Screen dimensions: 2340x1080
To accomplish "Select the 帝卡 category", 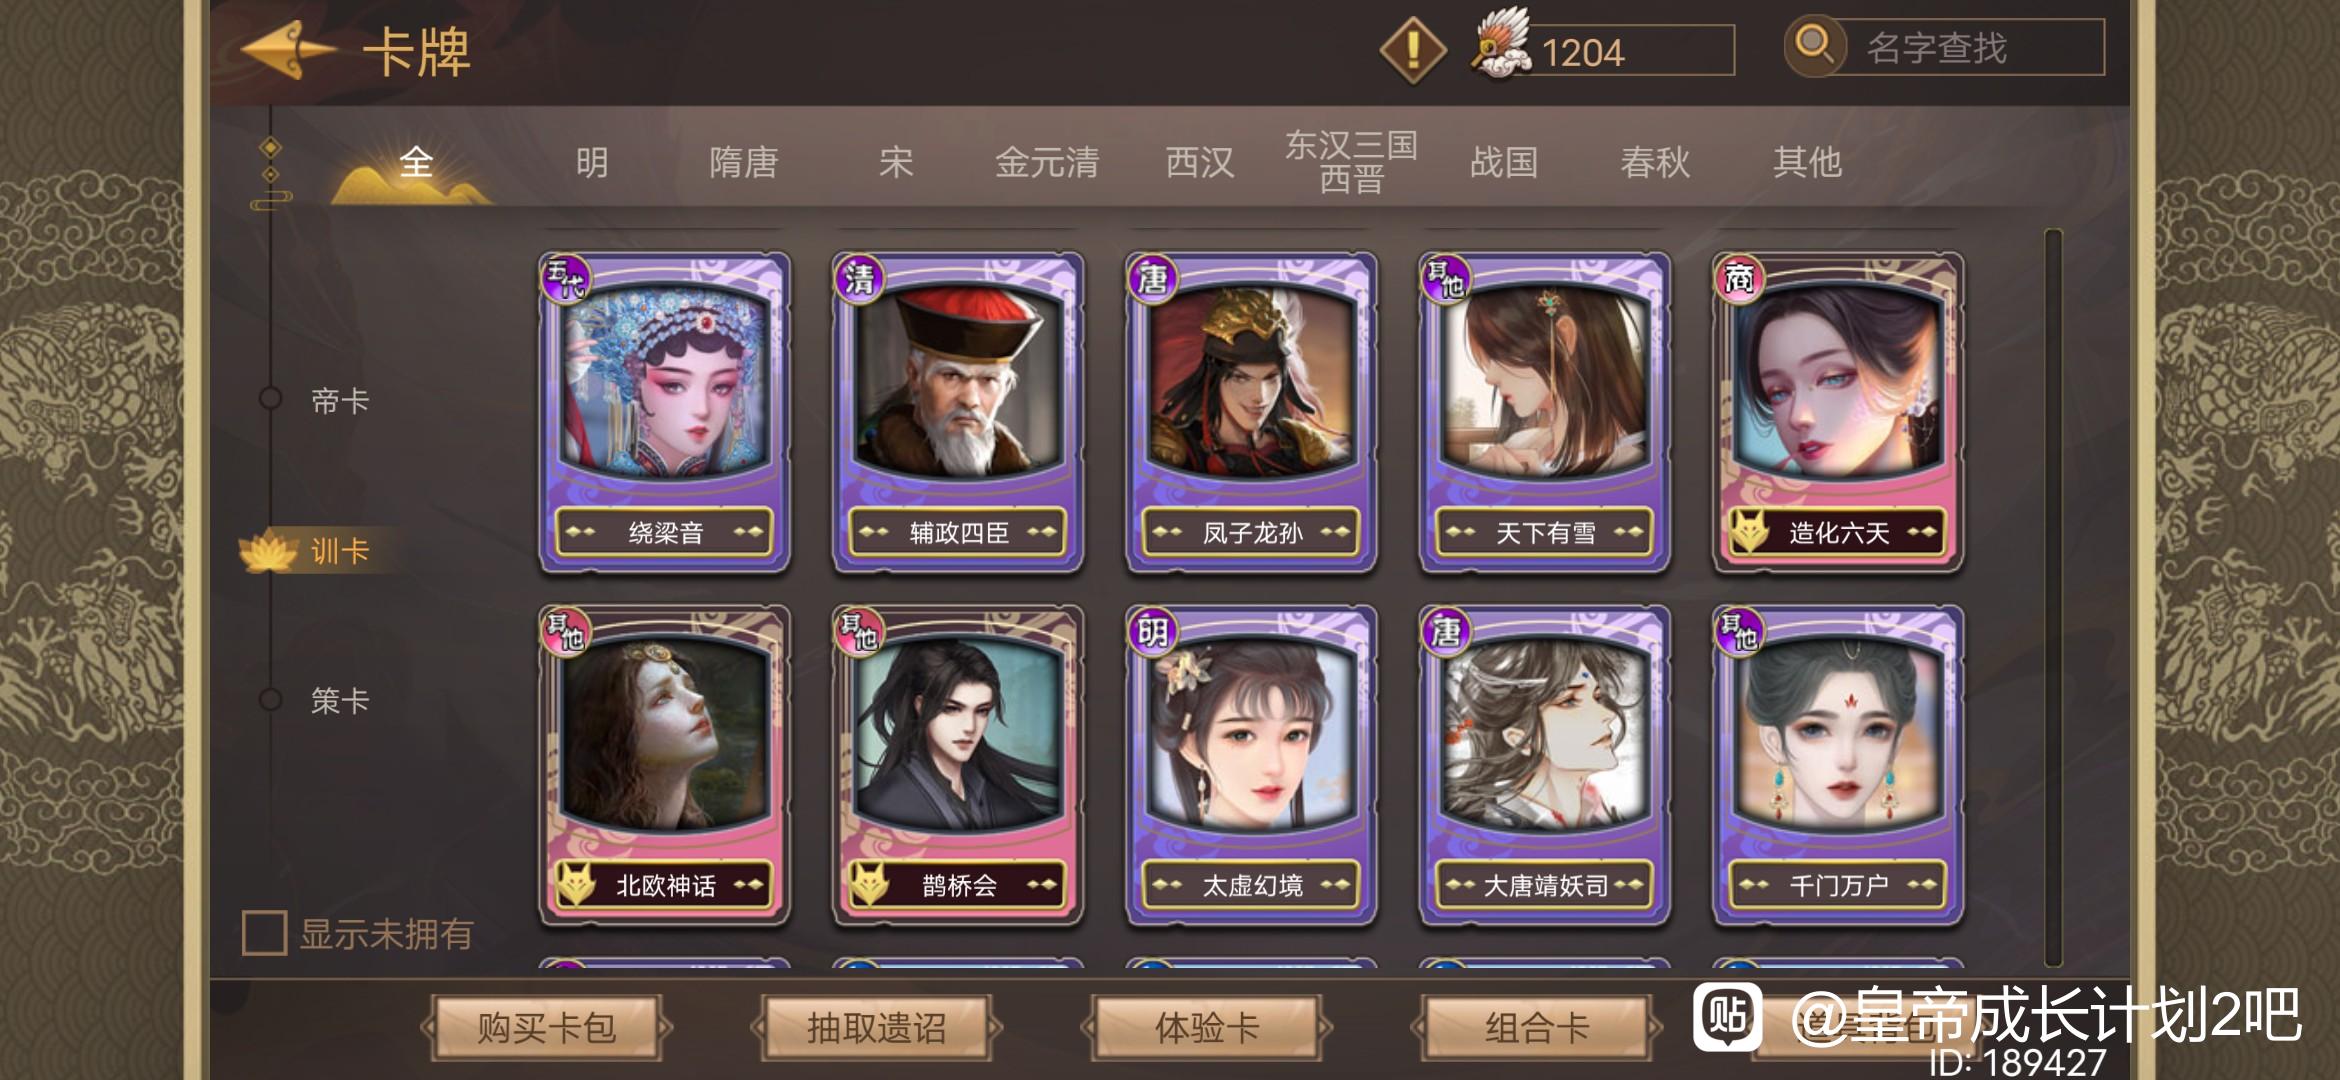I will click(x=340, y=401).
